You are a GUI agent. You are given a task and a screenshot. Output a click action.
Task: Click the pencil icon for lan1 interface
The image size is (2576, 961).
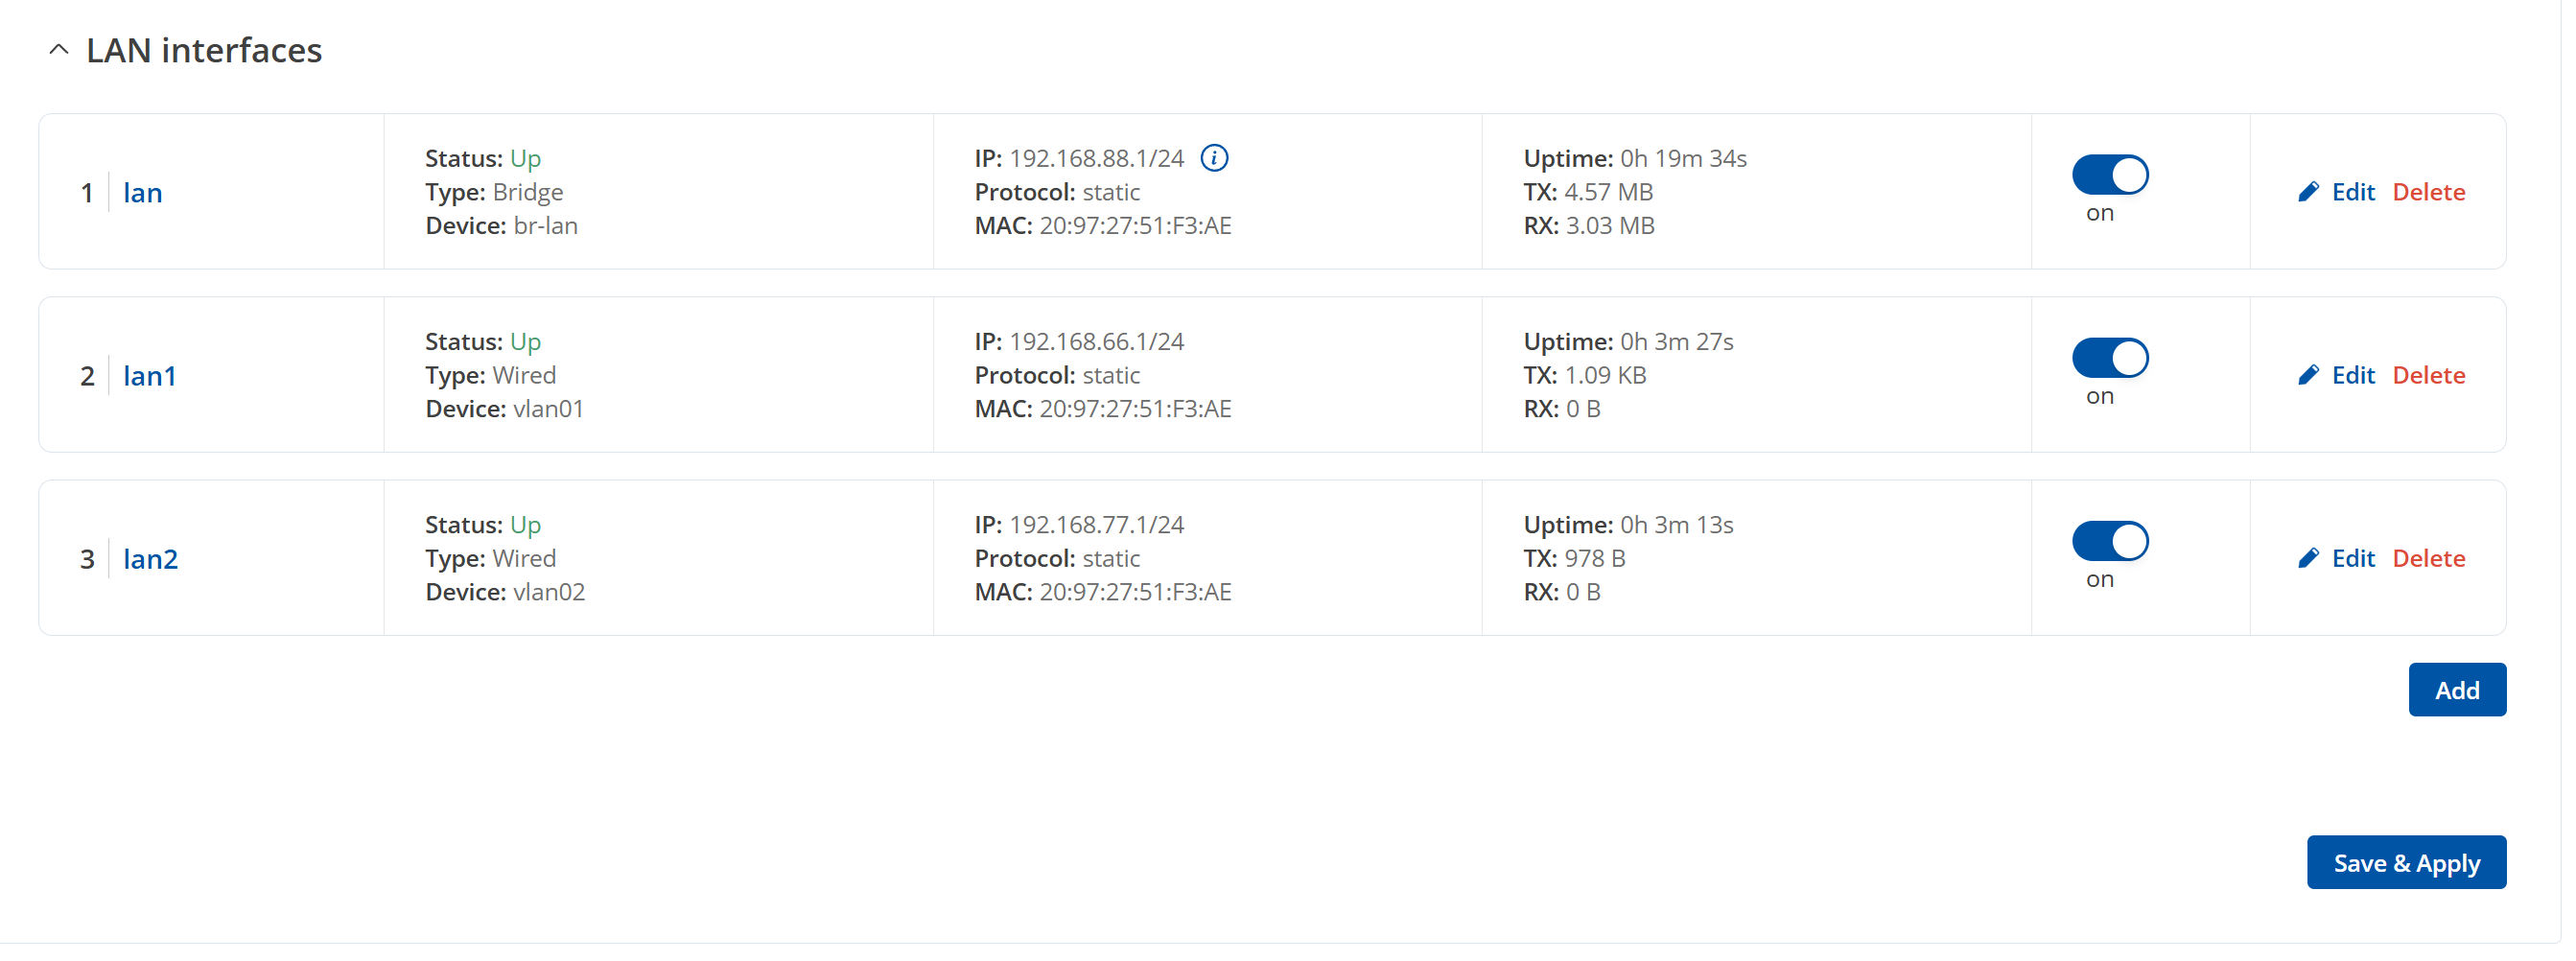click(x=2308, y=375)
